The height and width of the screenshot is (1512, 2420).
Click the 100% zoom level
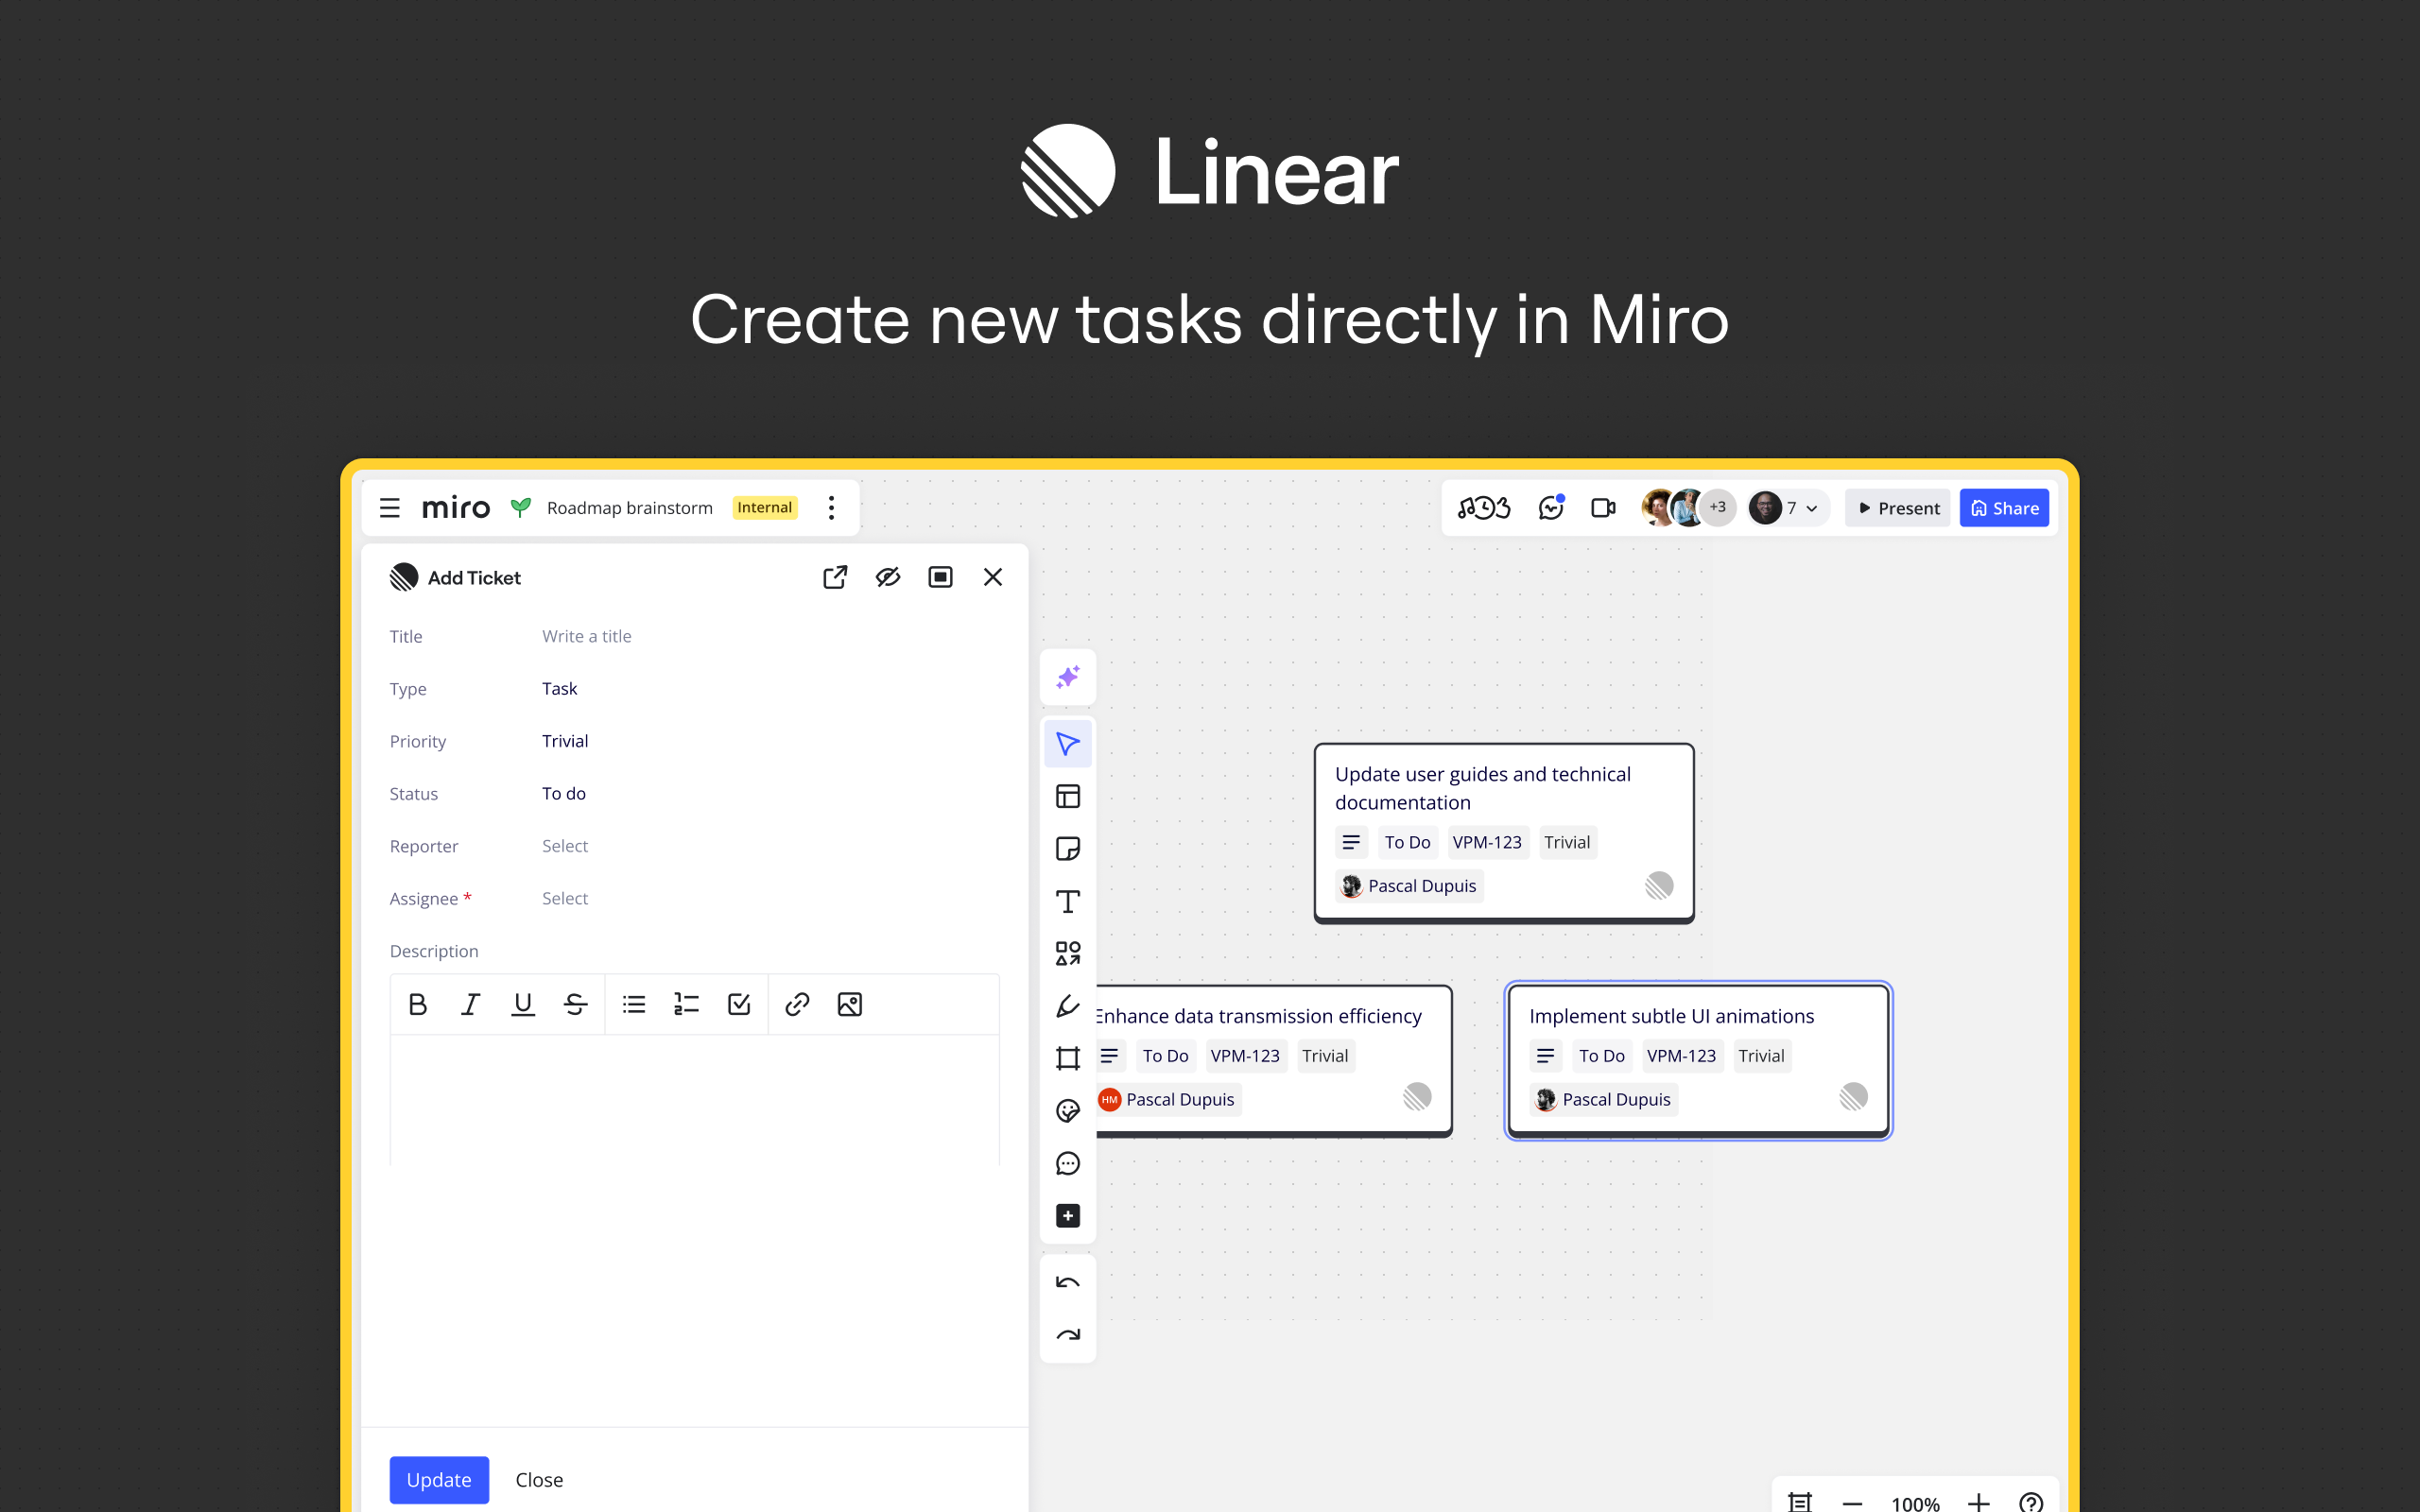pos(1915,1503)
